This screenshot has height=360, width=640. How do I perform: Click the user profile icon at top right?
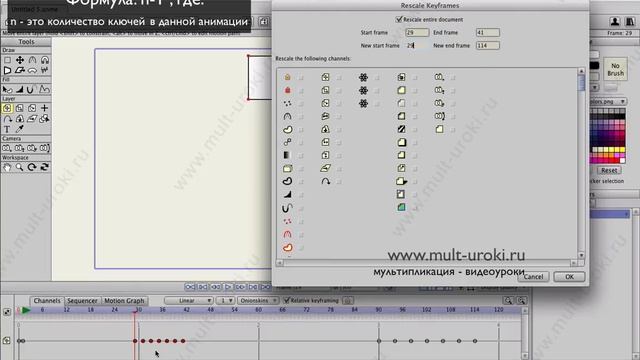click(615, 21)
